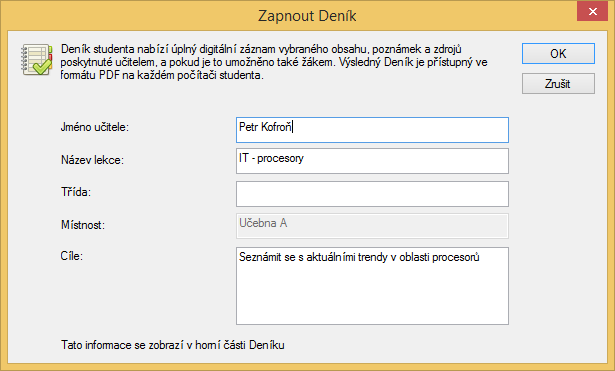Place cursor on the 'IT - procesory' text
Screen dimensions: 615x371
pyautogui.click(x=271, y=158)
